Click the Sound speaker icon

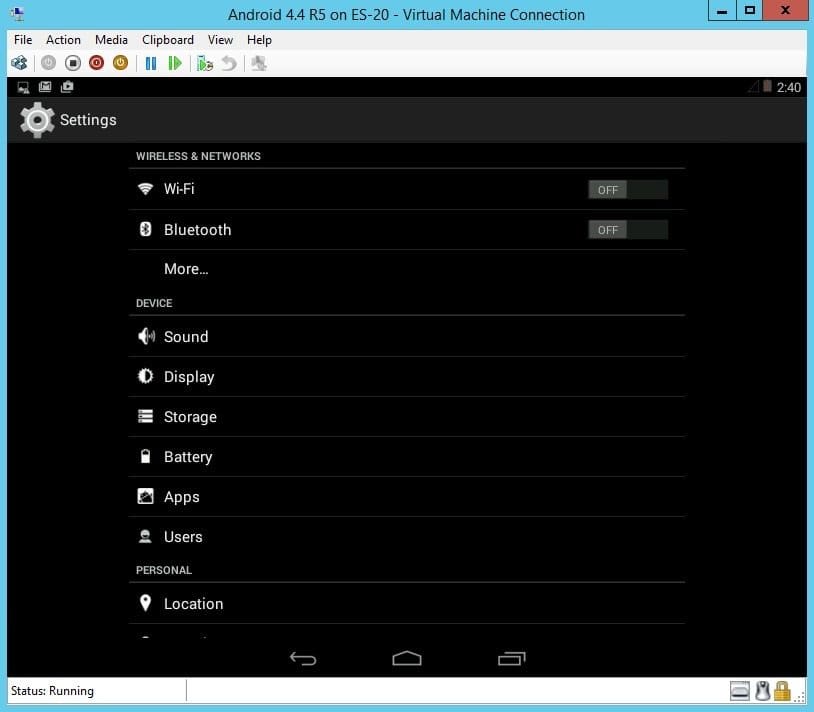tap(146, 336)
